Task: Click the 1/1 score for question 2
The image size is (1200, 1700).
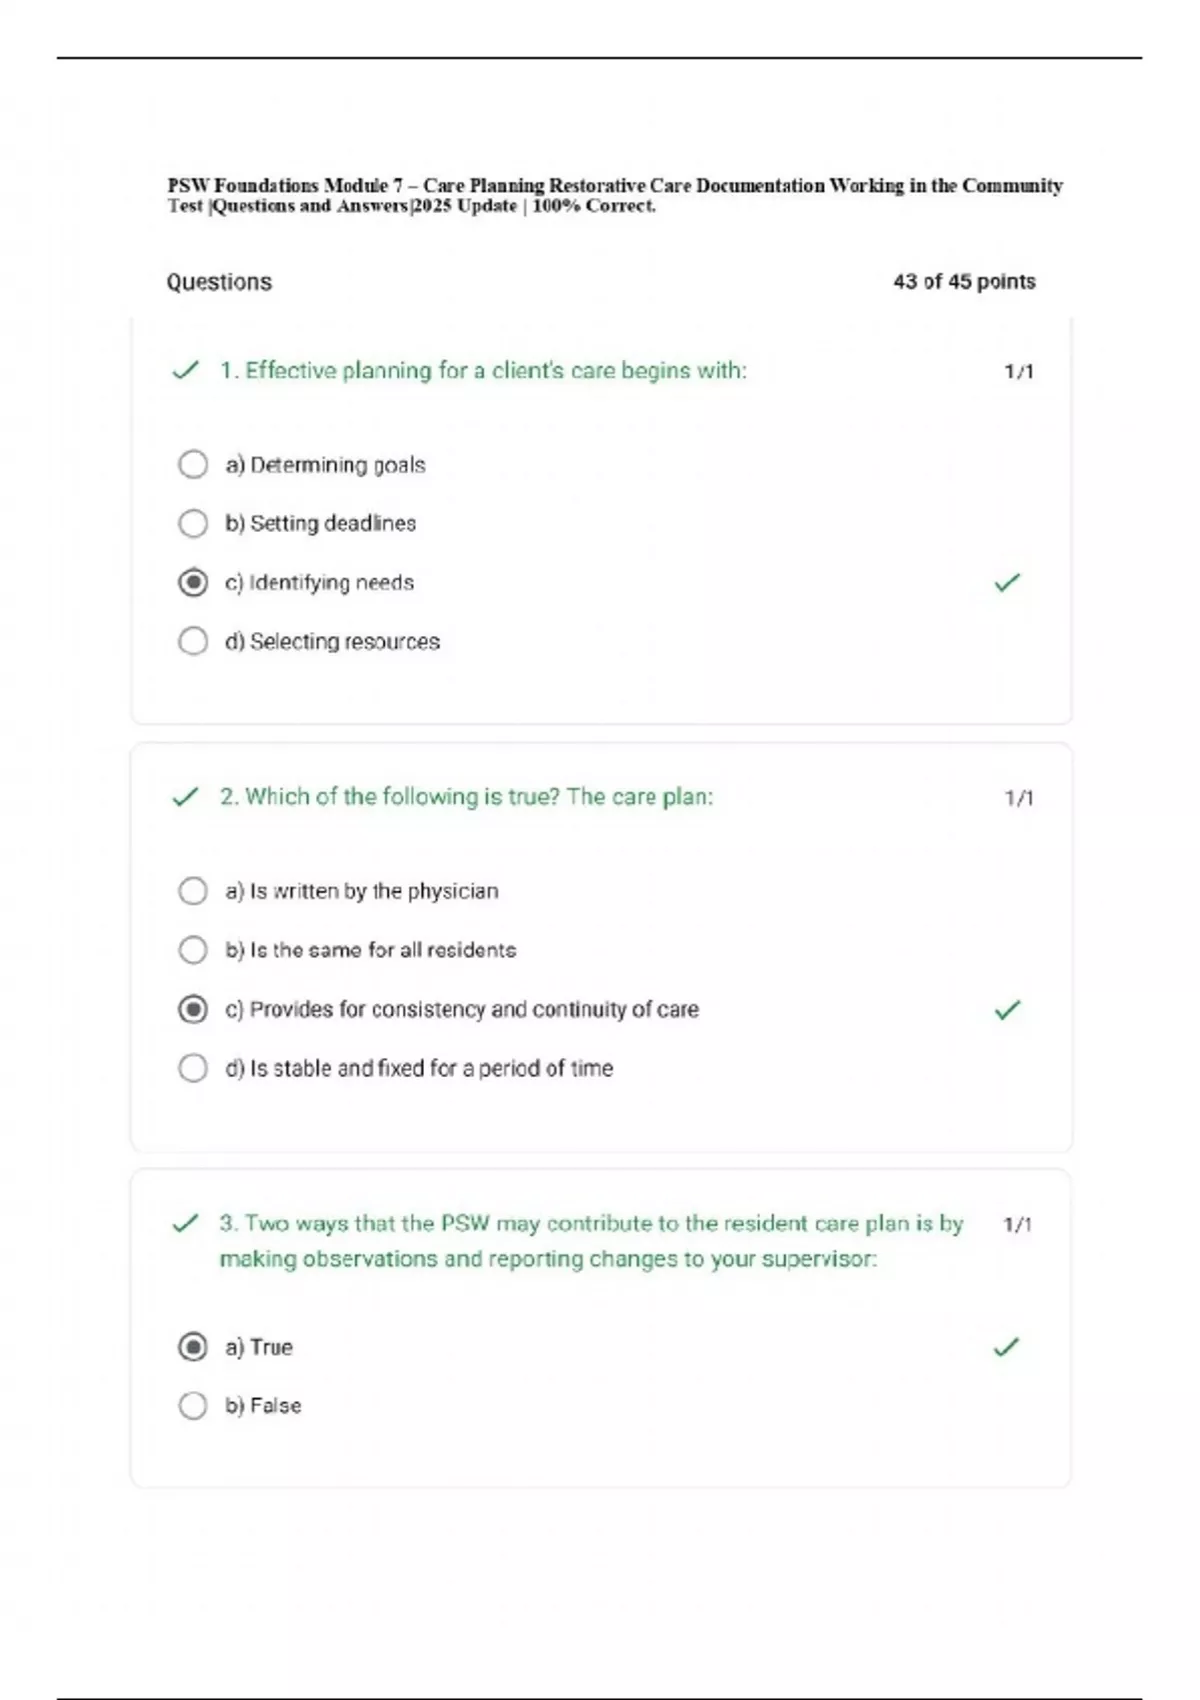Action: coord(1019,798)
